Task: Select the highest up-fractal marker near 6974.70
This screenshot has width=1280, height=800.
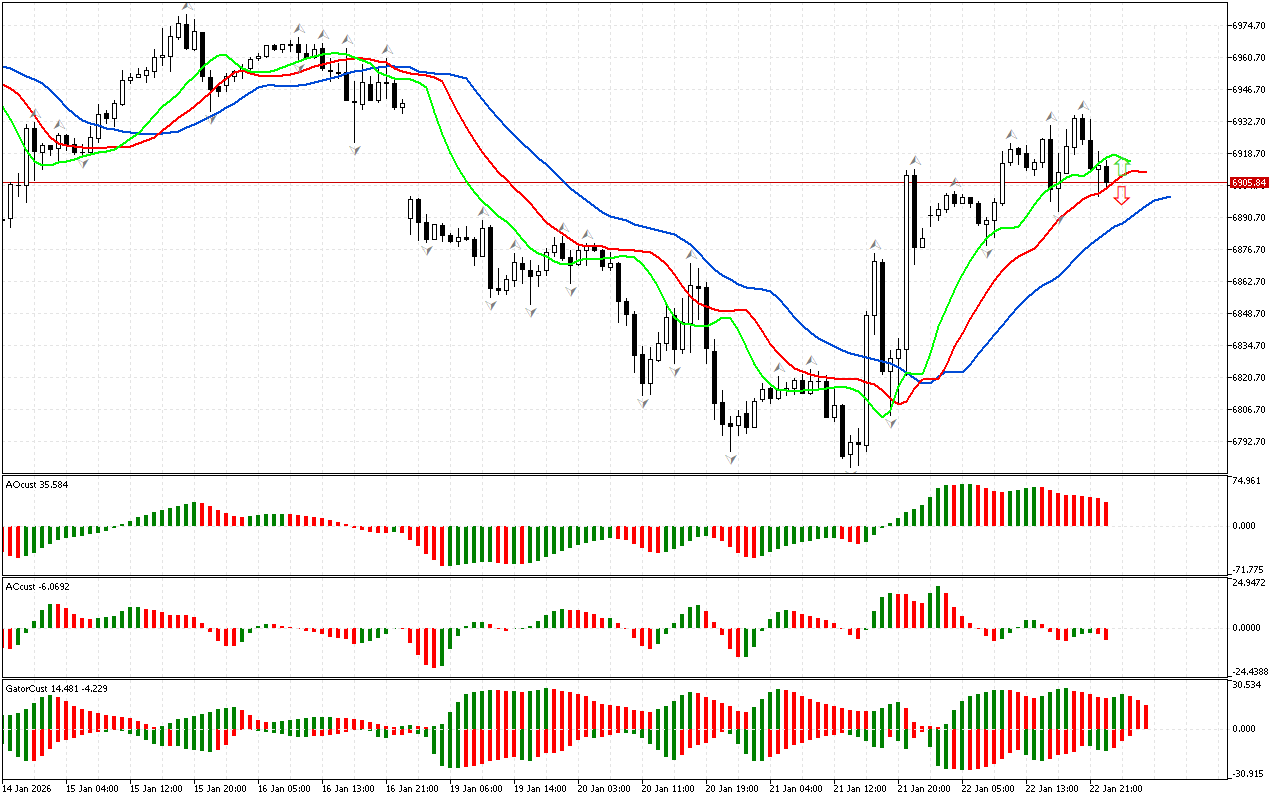Action: click(x=186, y=8)
